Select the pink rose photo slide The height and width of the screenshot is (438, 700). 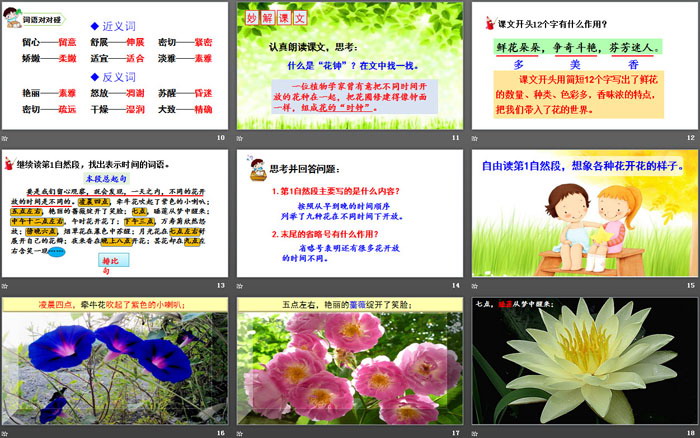tap(350, 361)
